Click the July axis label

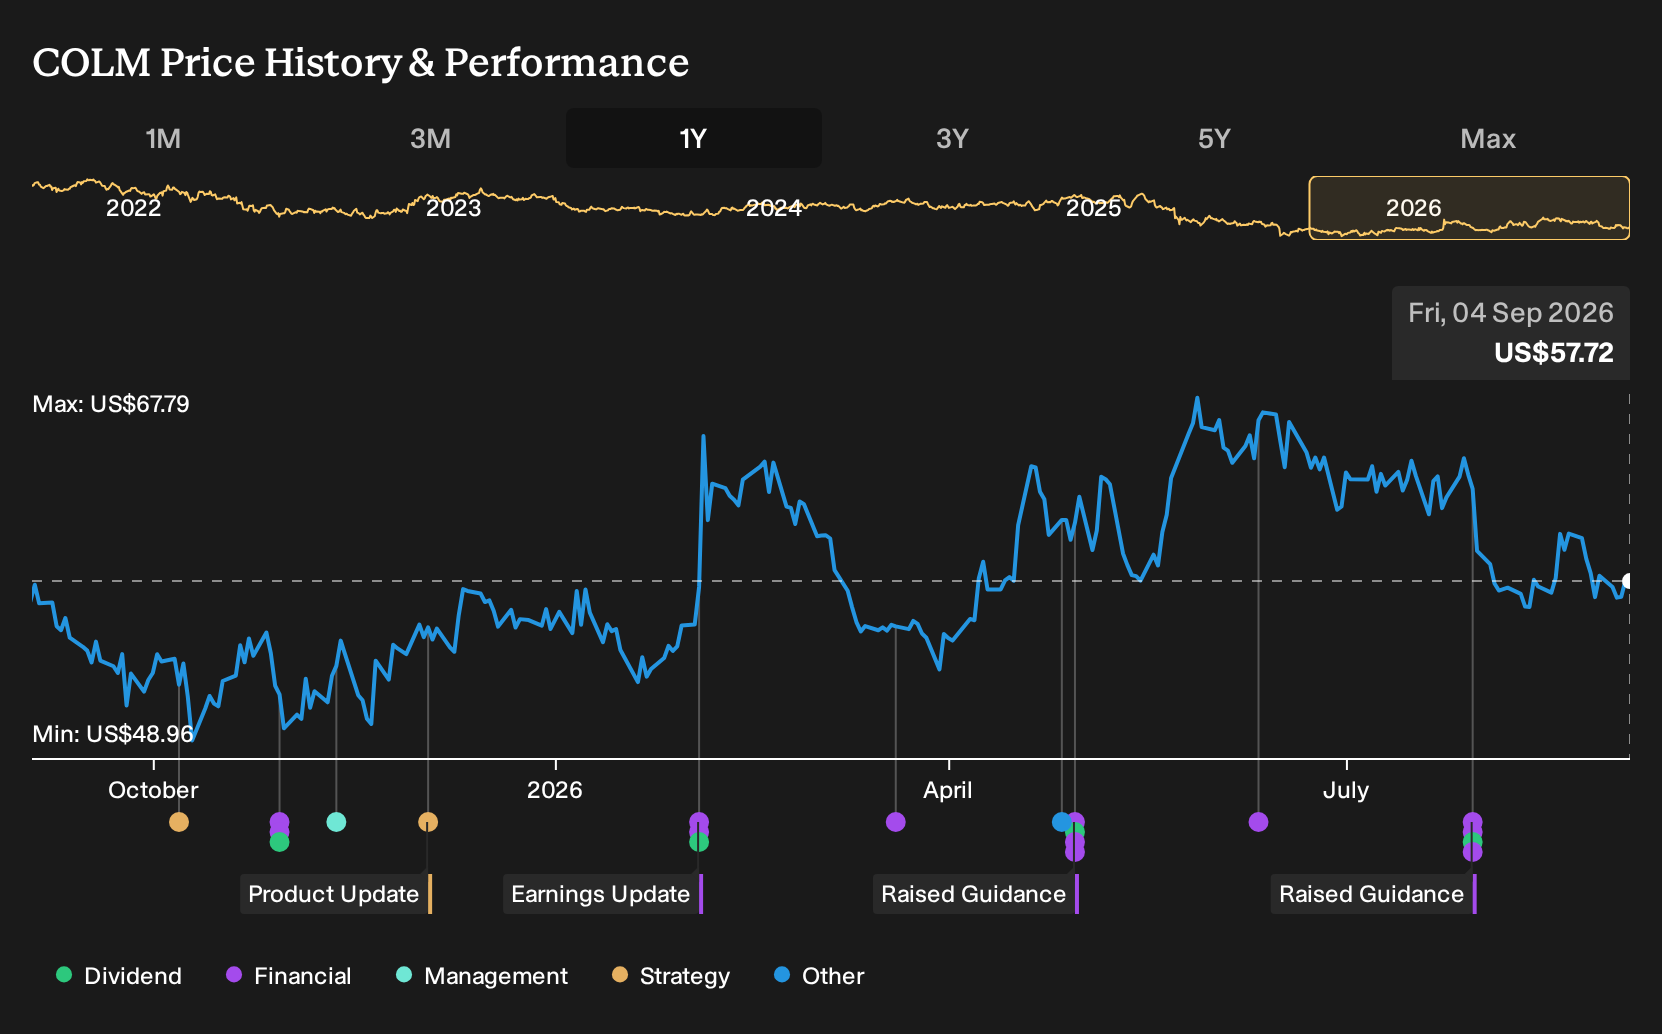click(x=1346, y=790)
